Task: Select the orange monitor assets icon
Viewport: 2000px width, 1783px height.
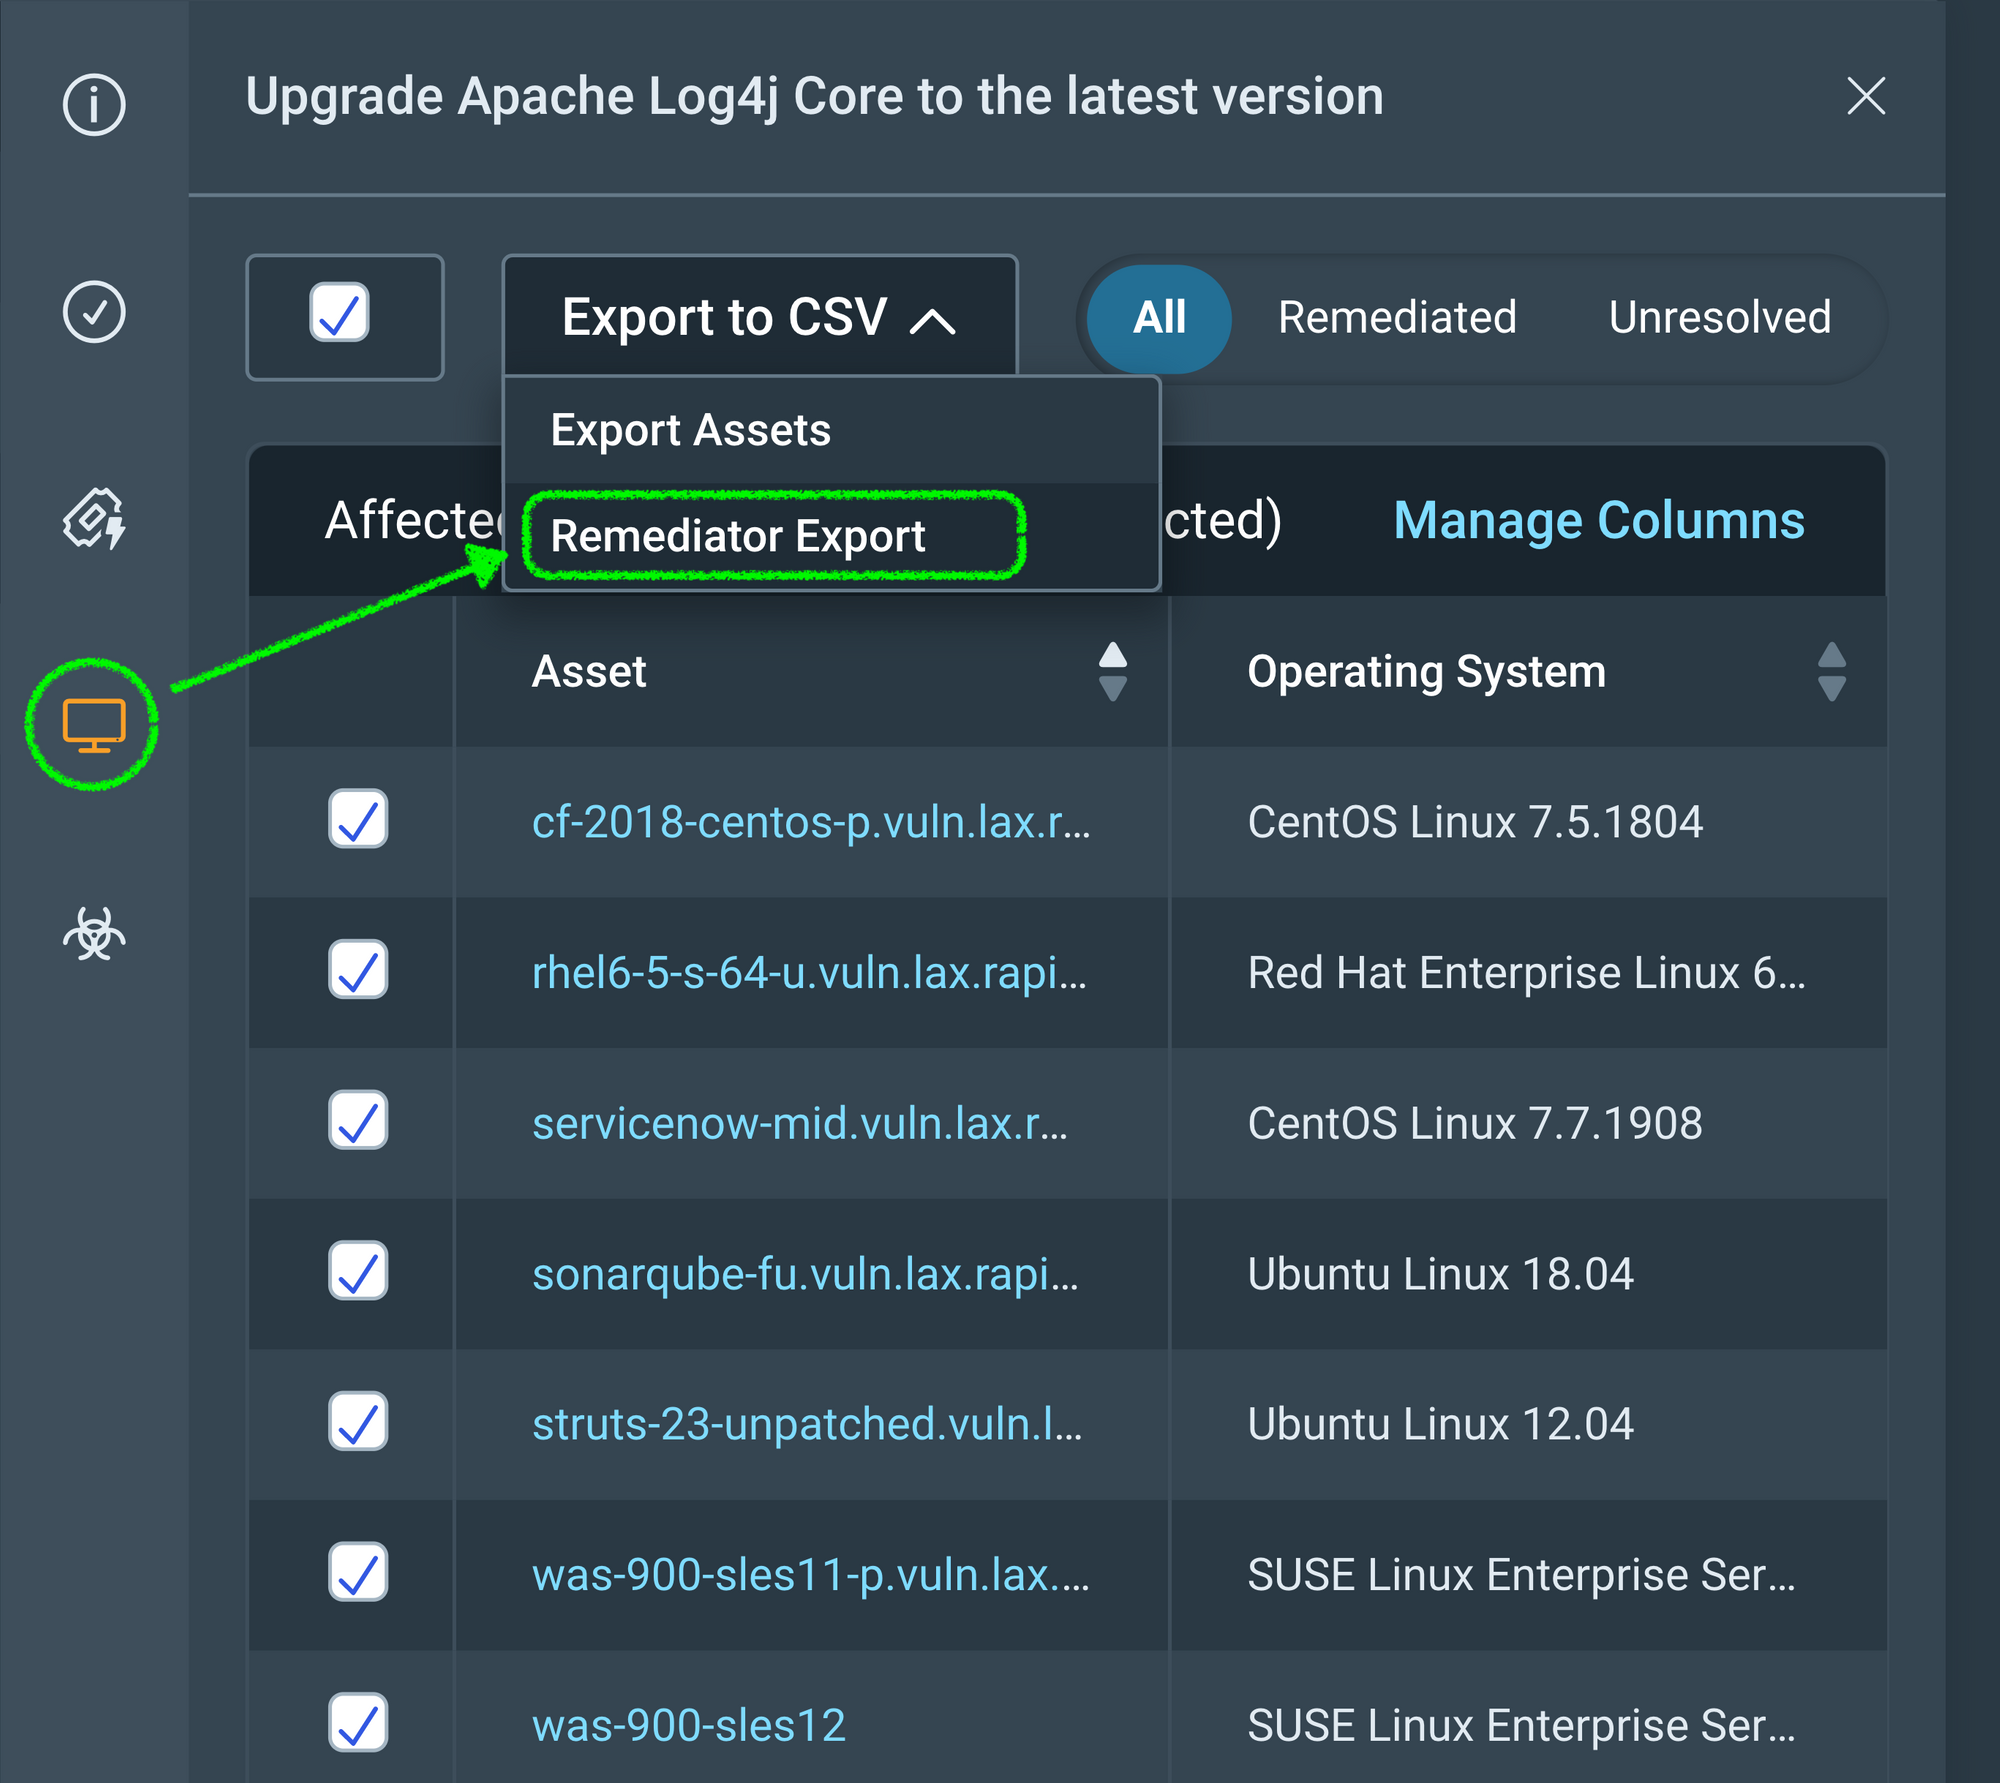Action: click(x=94, y=725)
